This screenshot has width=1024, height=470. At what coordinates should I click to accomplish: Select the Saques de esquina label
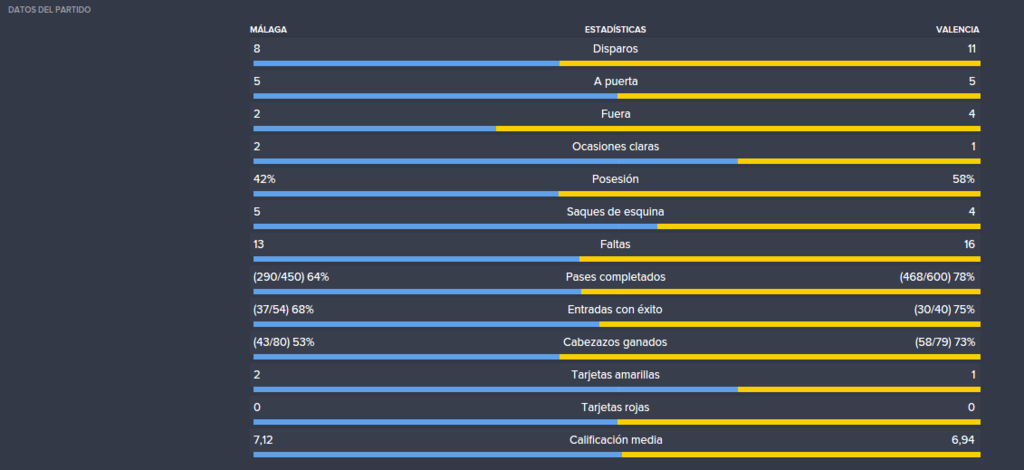click(x=615, y=212)
